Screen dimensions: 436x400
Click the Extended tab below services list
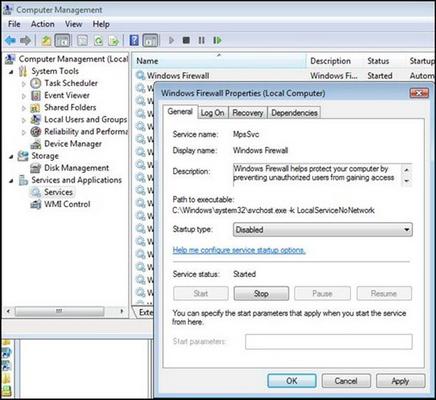click(x=144, y=312)
